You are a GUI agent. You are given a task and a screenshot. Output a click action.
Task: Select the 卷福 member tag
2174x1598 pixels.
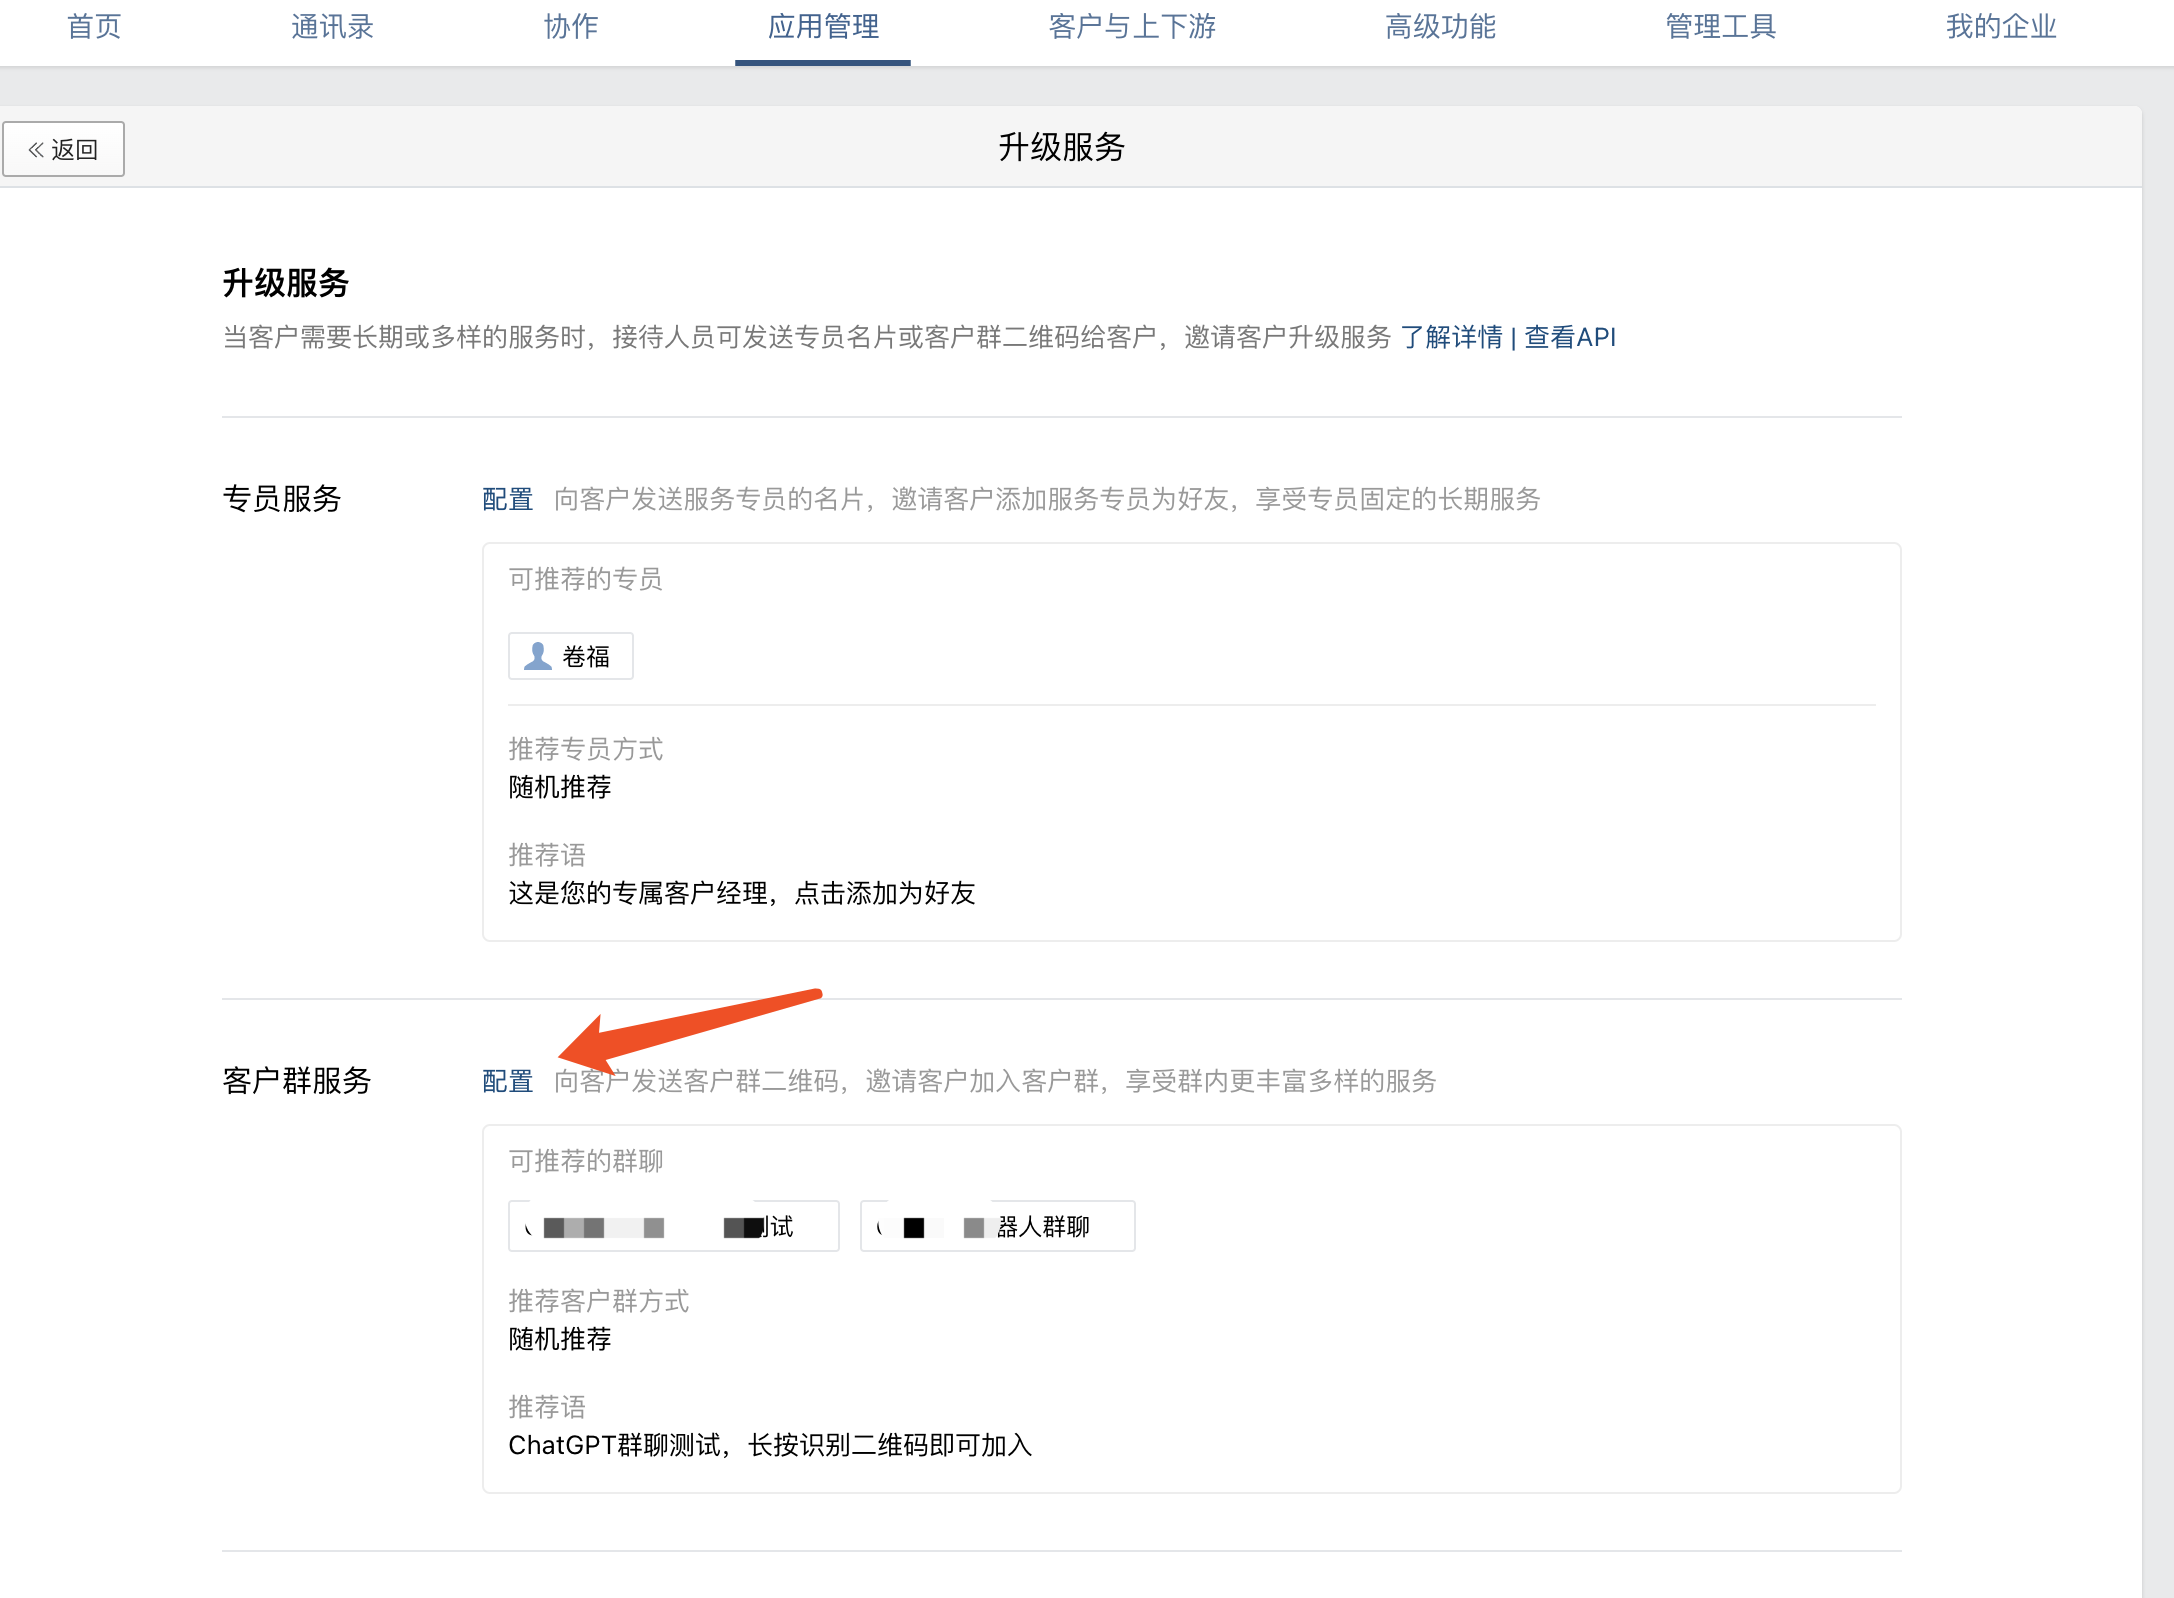(585, 656)
